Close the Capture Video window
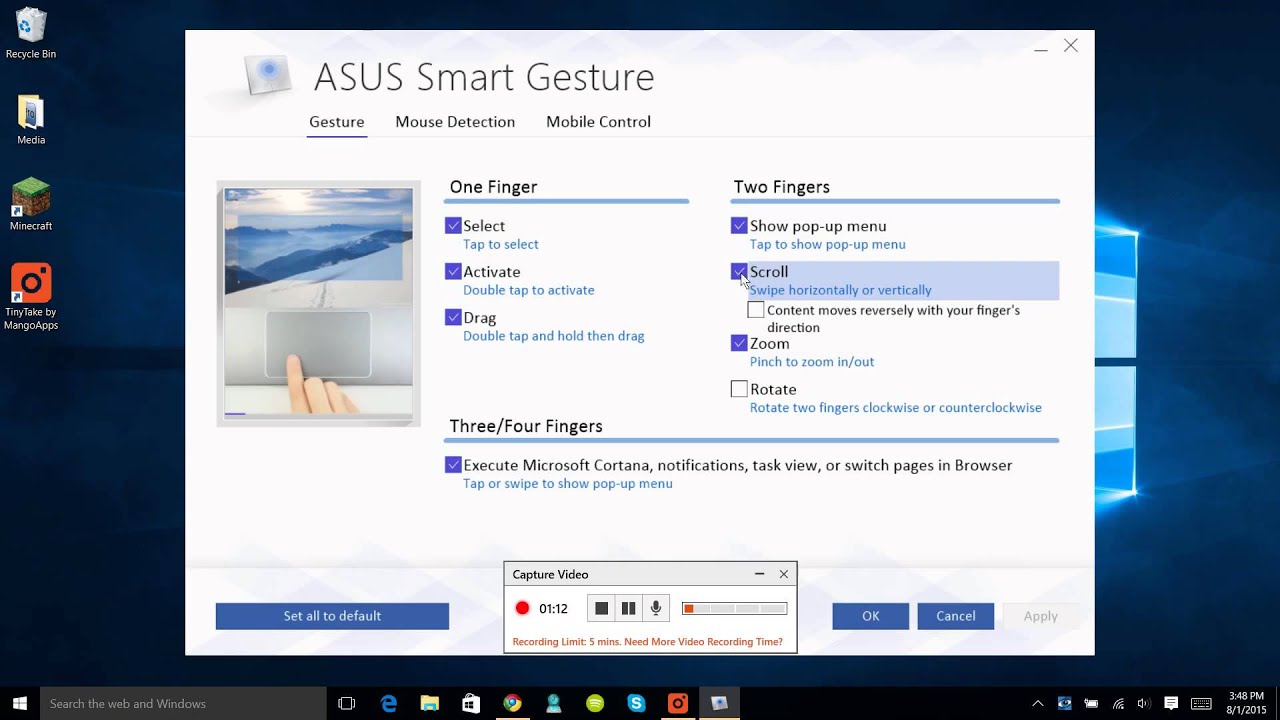The height and width of the screenshot is (720, 1280). pyautogui.click(x=784, y=574)
